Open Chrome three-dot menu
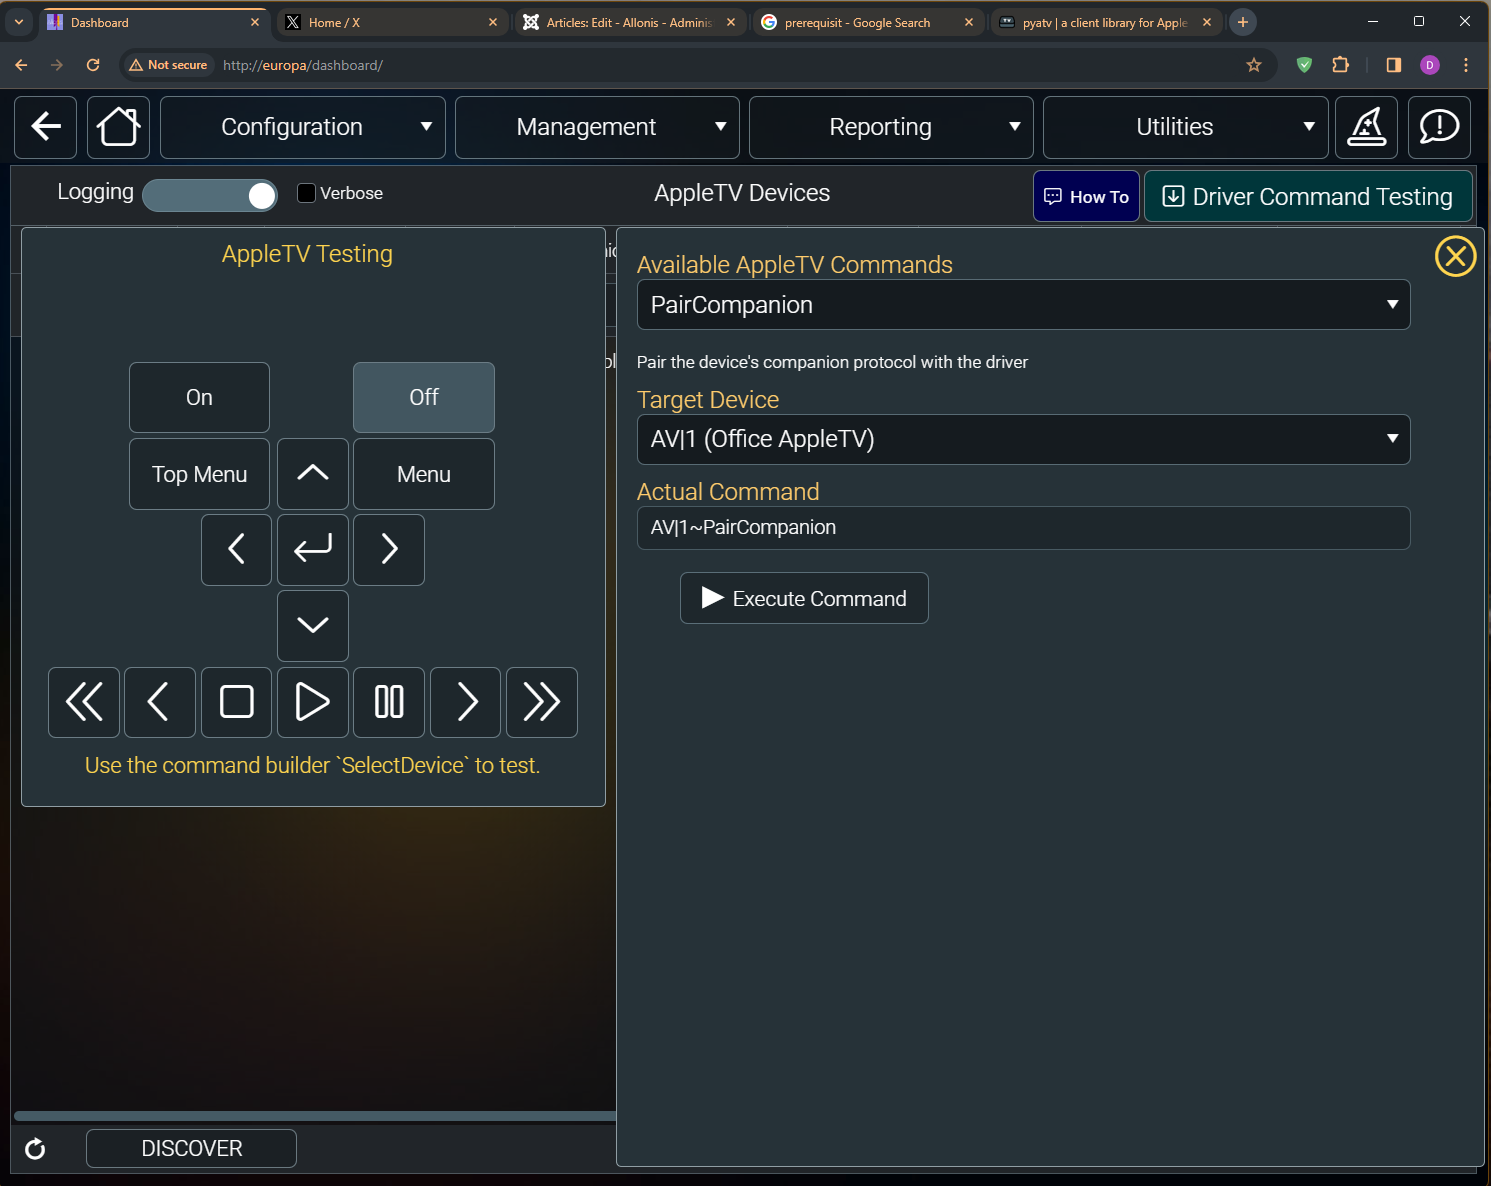1491x1186 pixels. click(1466, 65)
